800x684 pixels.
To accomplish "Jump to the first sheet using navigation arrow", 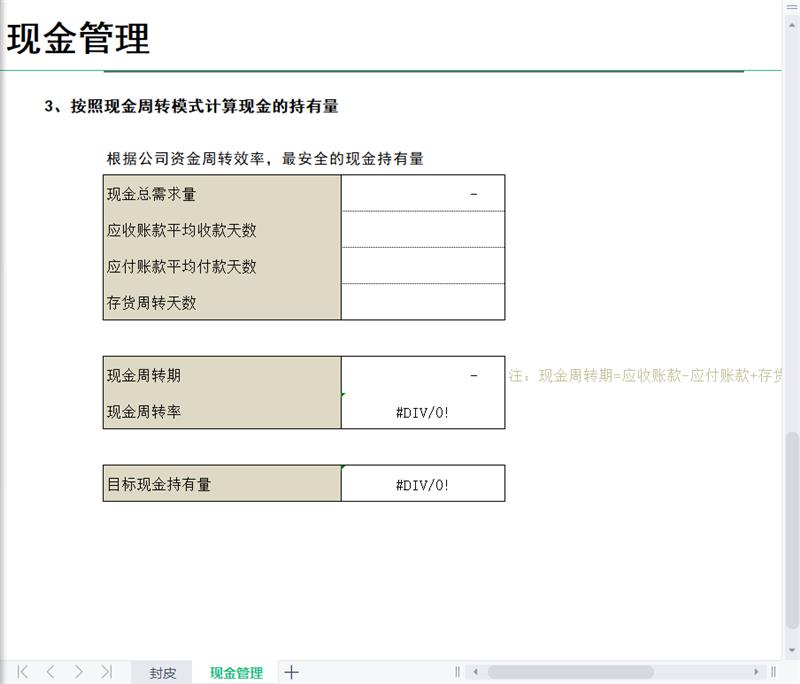I will pos(22,672).
